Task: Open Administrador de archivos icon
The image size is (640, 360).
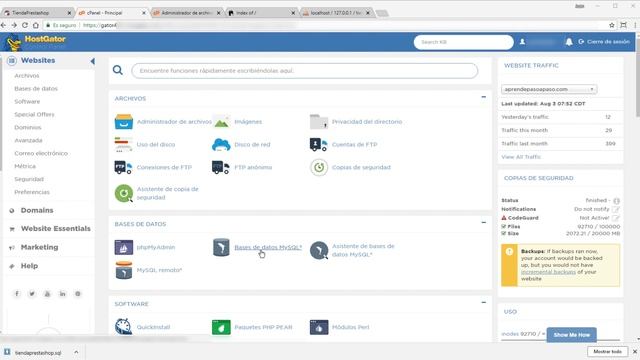Action: pyautogui.click(x=124, y=122)
